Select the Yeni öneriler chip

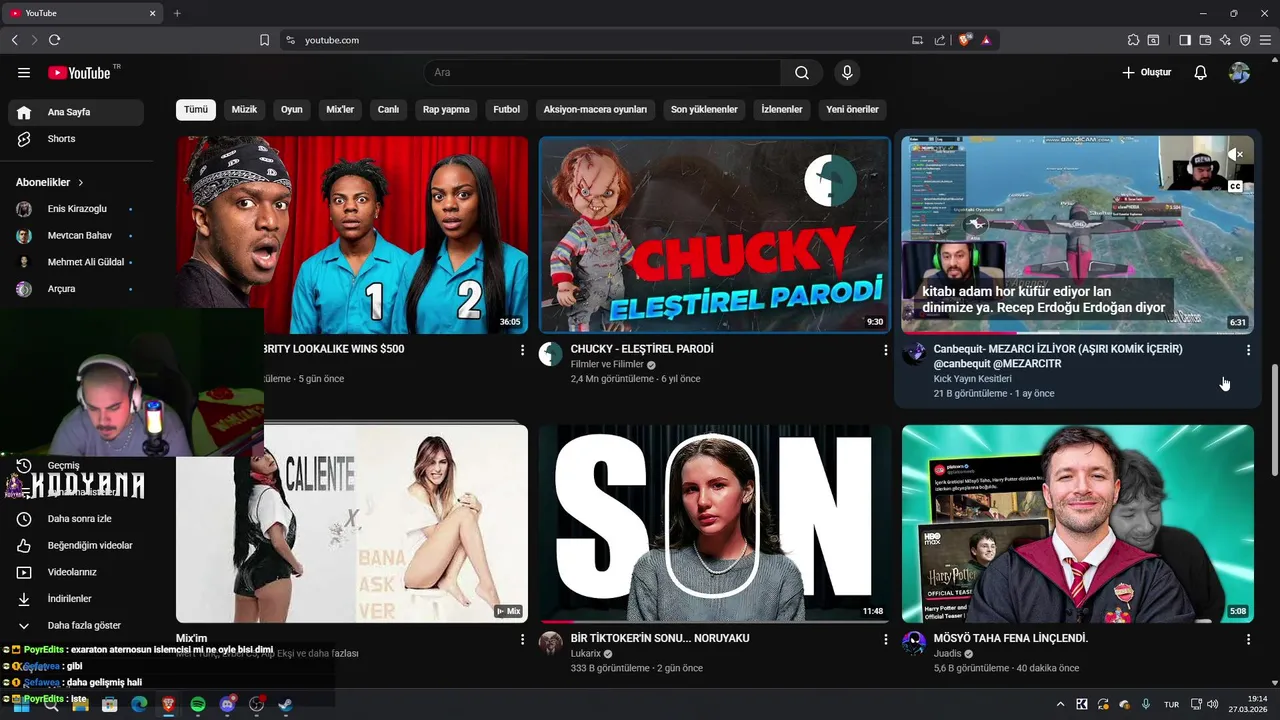852,109
